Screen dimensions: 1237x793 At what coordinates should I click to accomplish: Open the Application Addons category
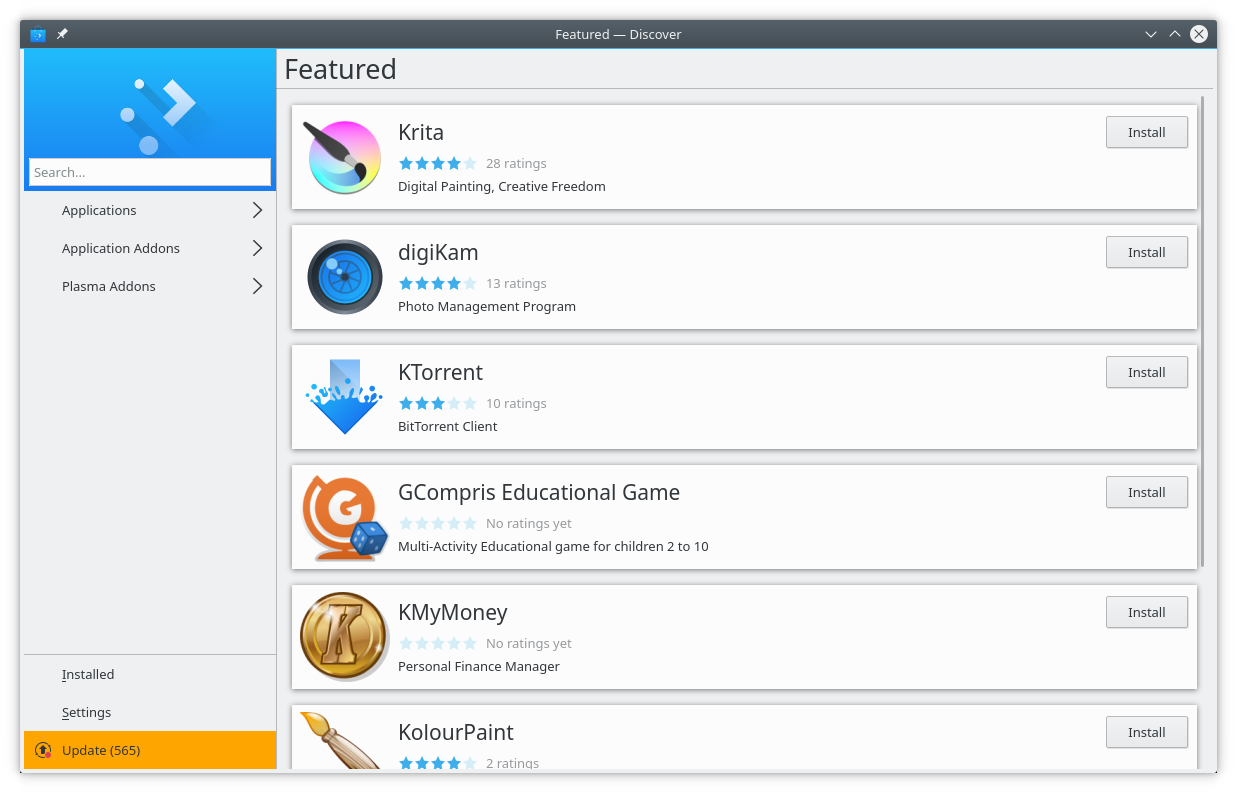tap(150, 248)
